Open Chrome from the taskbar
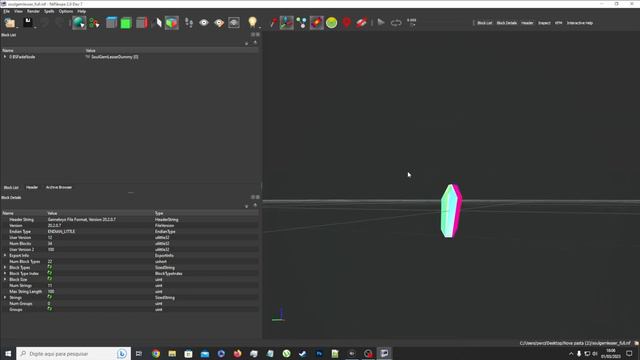640x360 pixels. [156, 353]
